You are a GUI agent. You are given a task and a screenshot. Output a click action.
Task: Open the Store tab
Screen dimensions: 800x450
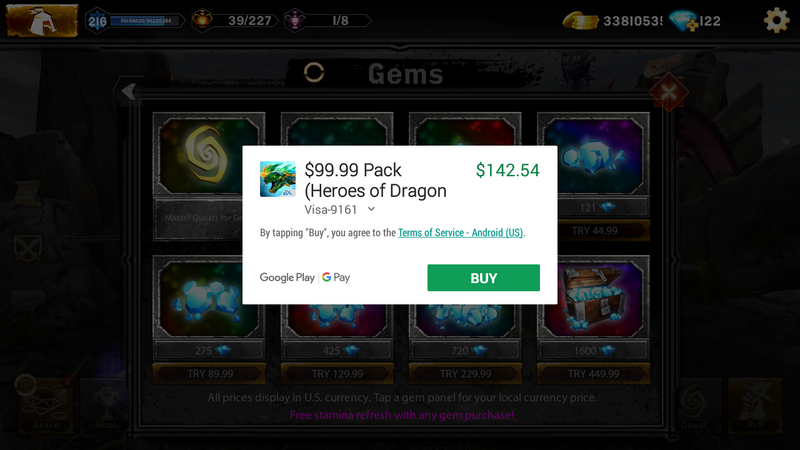tap(45, 404)
